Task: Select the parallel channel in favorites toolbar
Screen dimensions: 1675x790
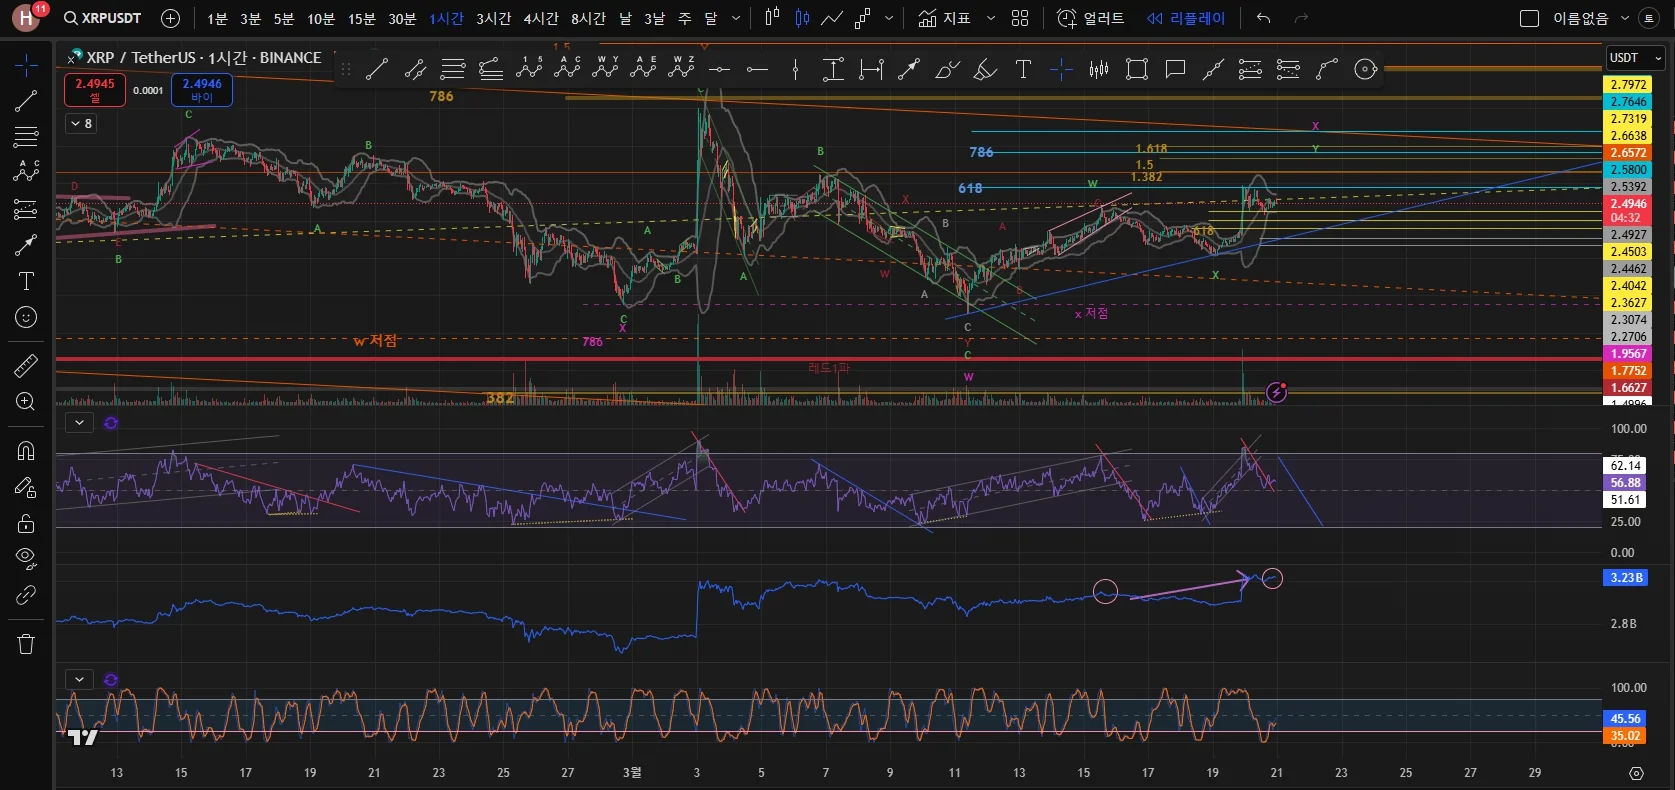Action: (x=414, y=69)
